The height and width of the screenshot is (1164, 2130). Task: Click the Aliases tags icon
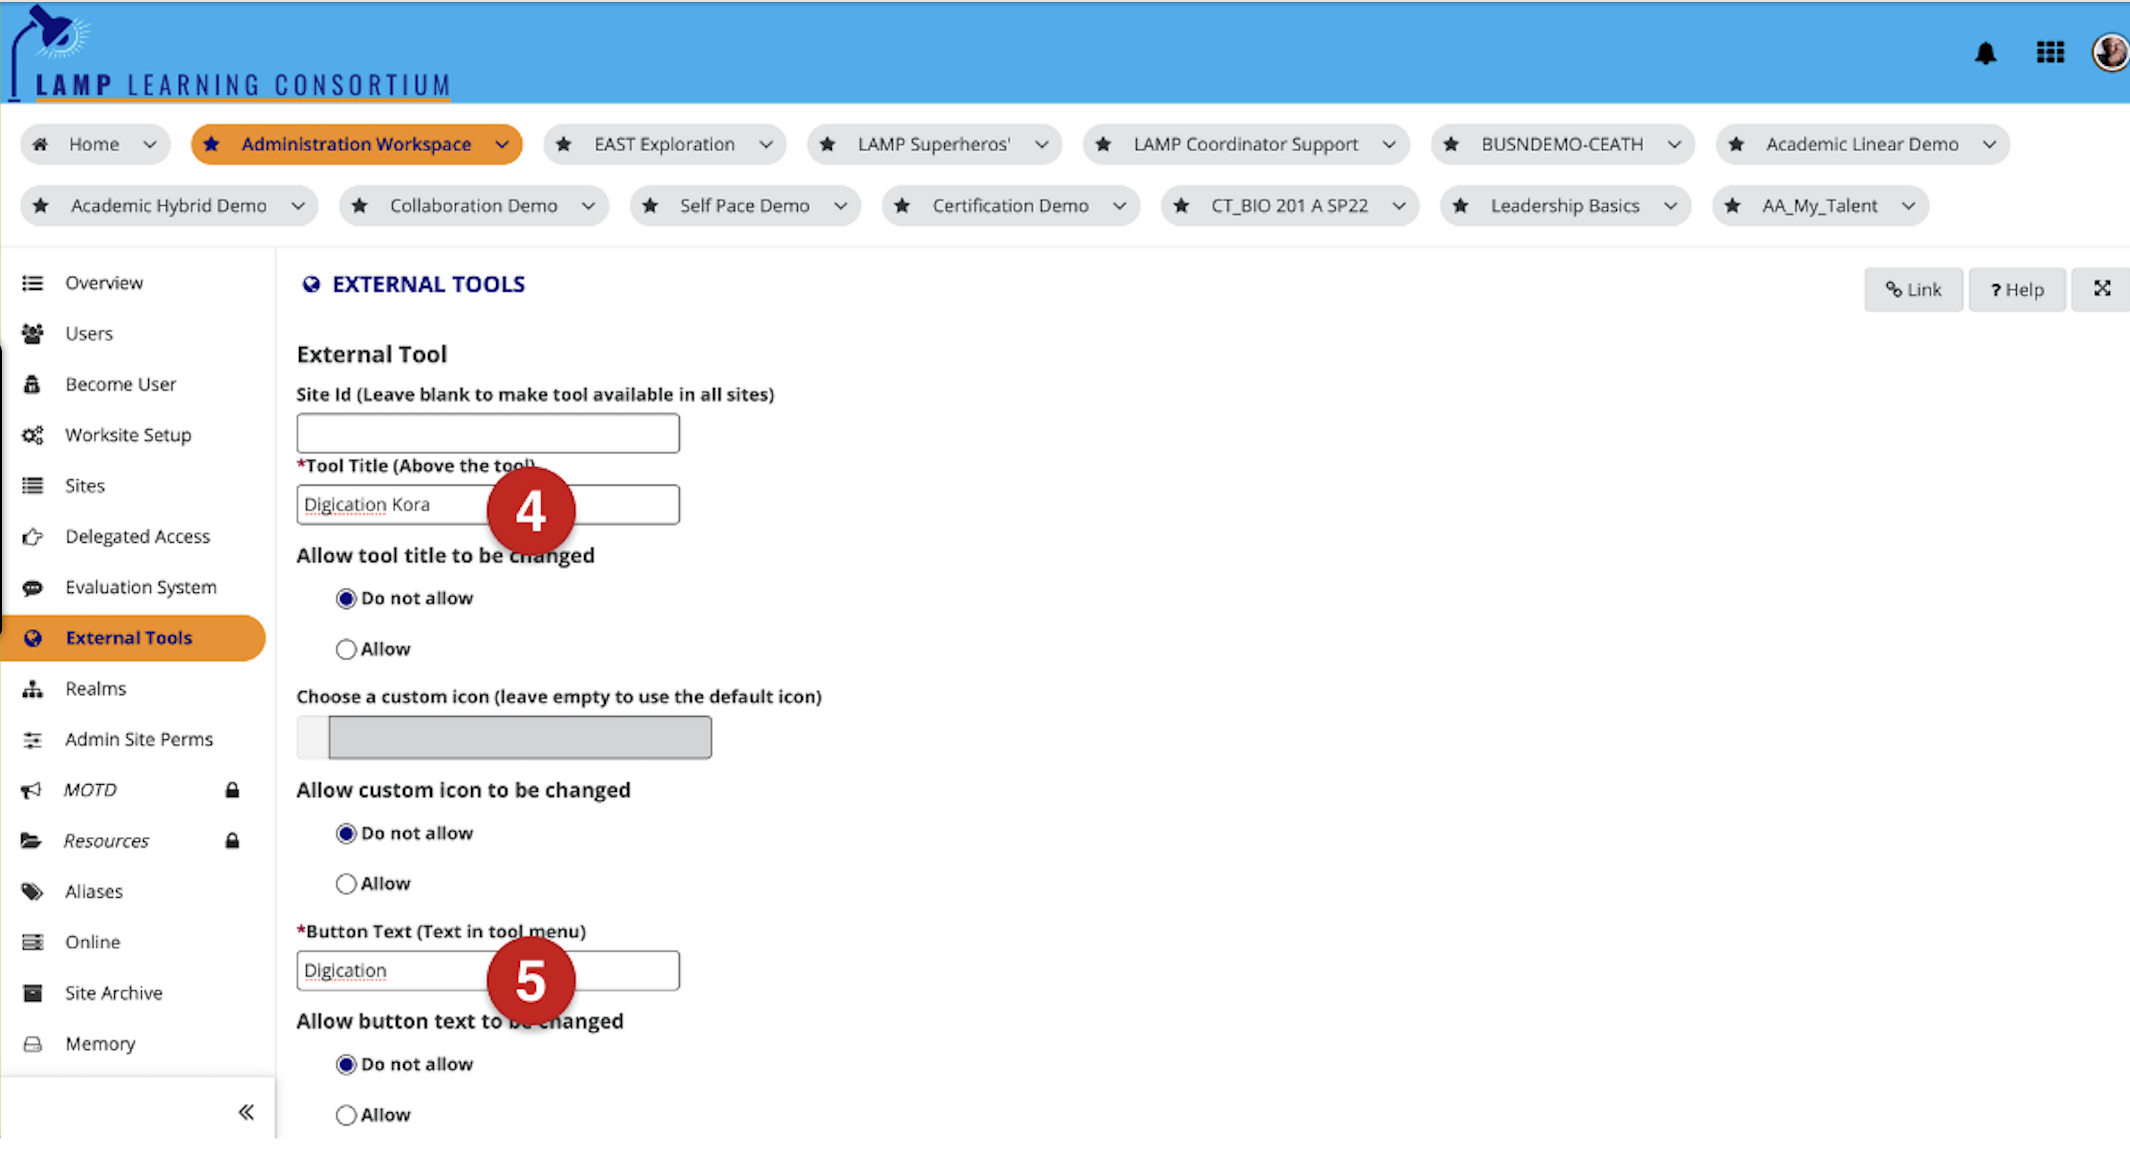pyautogui.click(x=33, y=892)
